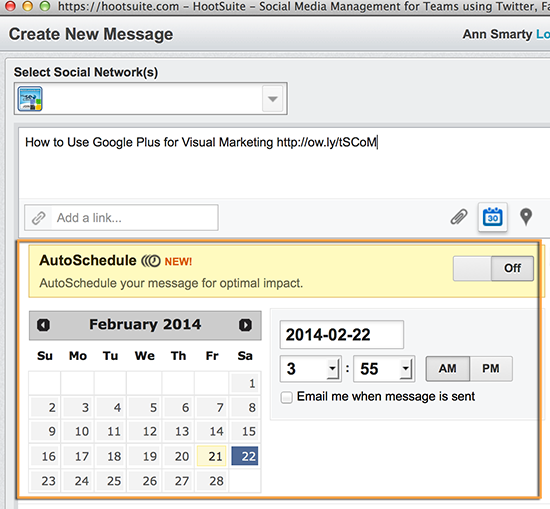Viewport: 550px width, 509px height.
Task: Click the Ann Smarty user name
Action: click(x=497, y=34)
